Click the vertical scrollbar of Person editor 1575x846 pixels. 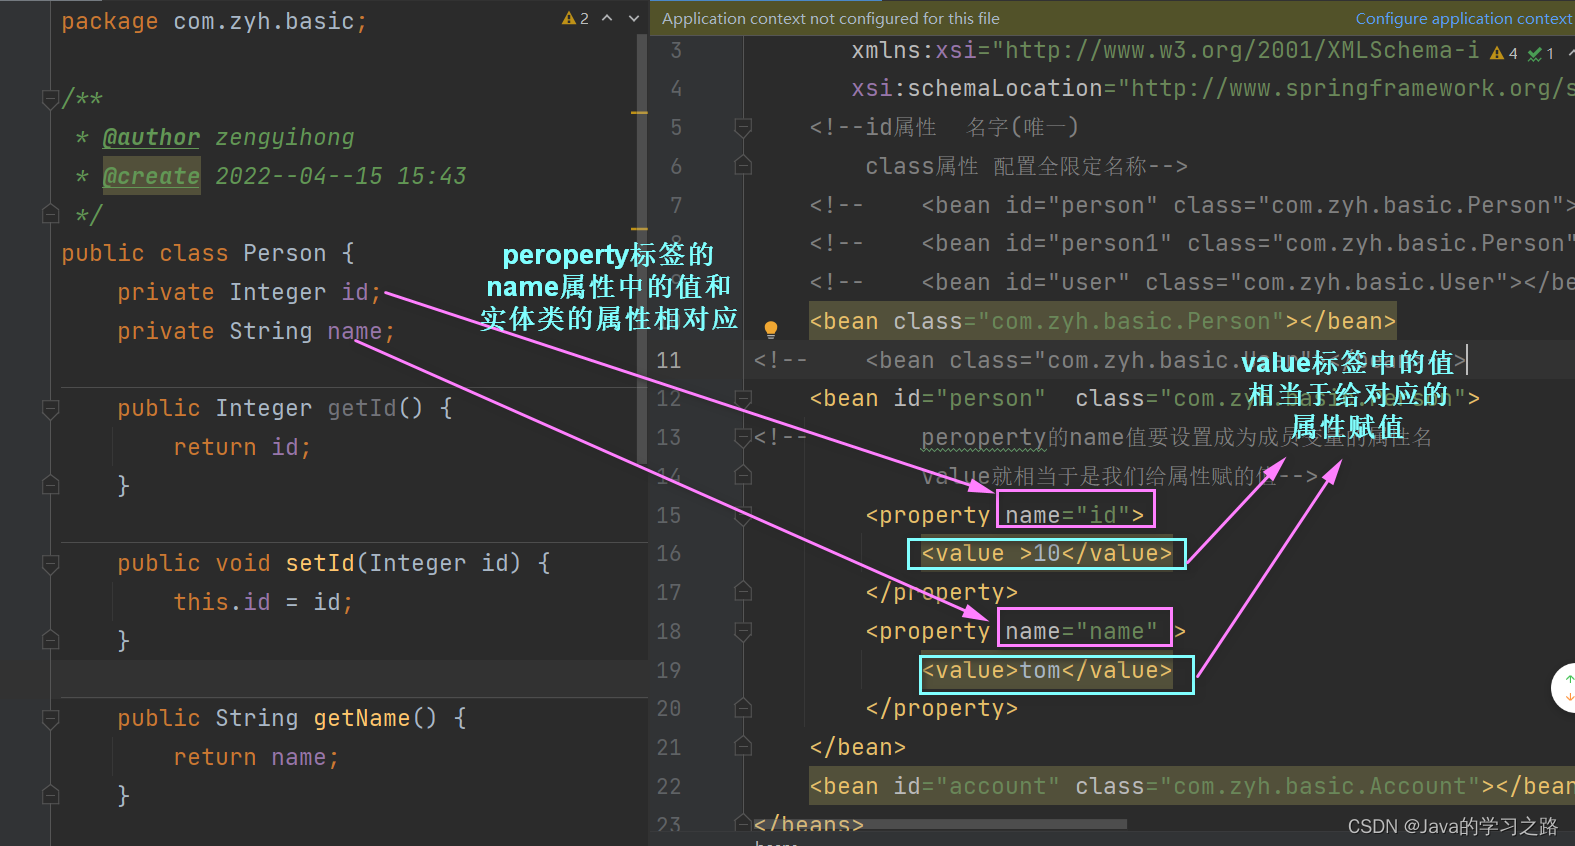coord(642,250)
